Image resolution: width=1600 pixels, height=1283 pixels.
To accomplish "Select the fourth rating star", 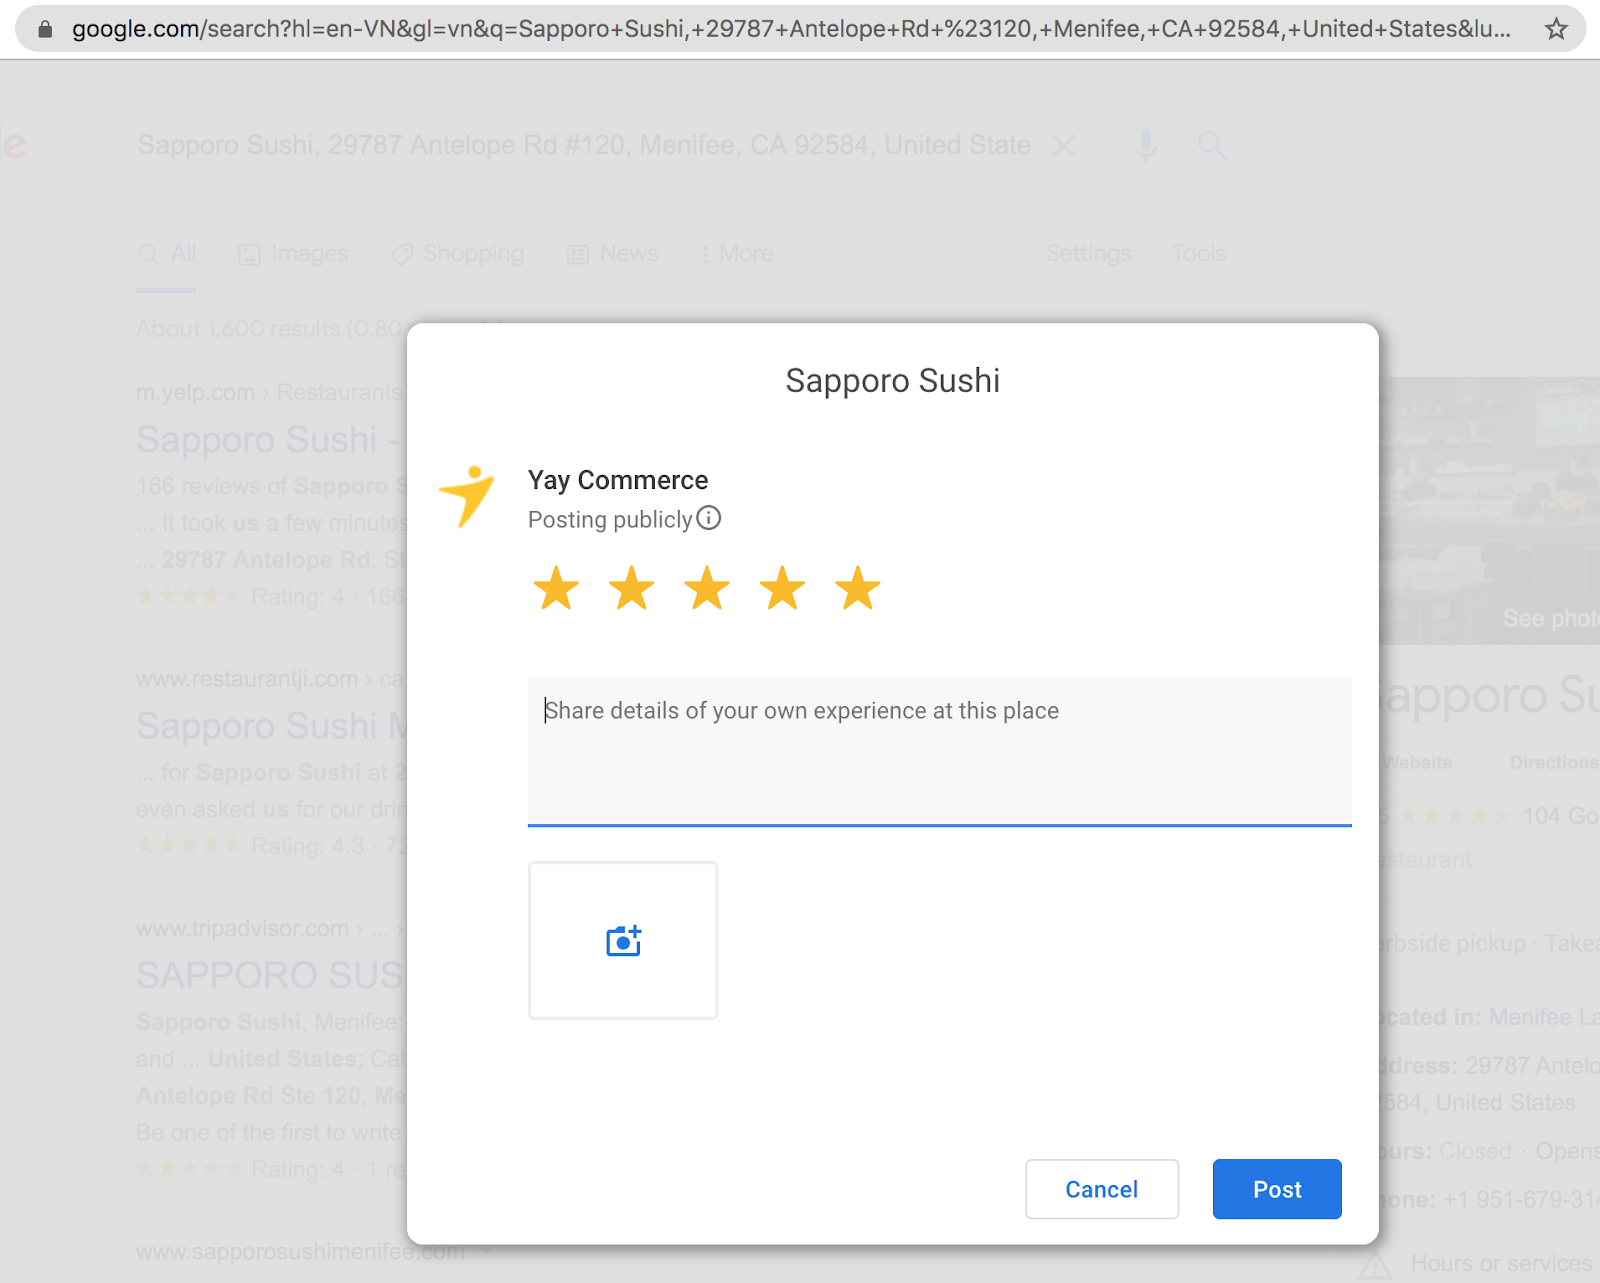I will (782, 588).
